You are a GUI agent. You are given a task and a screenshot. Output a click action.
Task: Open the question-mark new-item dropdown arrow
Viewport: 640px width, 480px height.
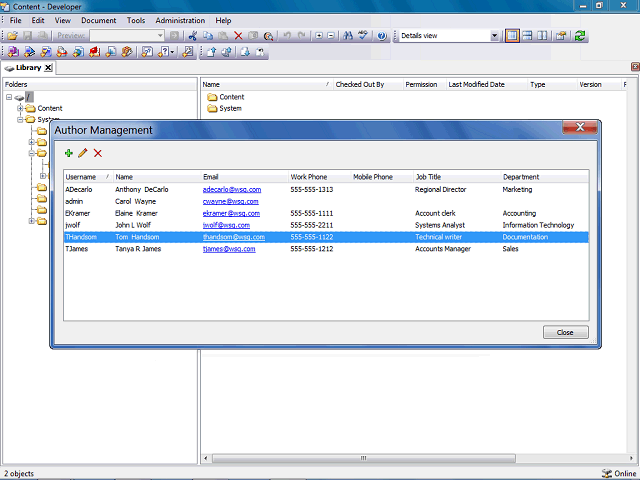(172, 52)
